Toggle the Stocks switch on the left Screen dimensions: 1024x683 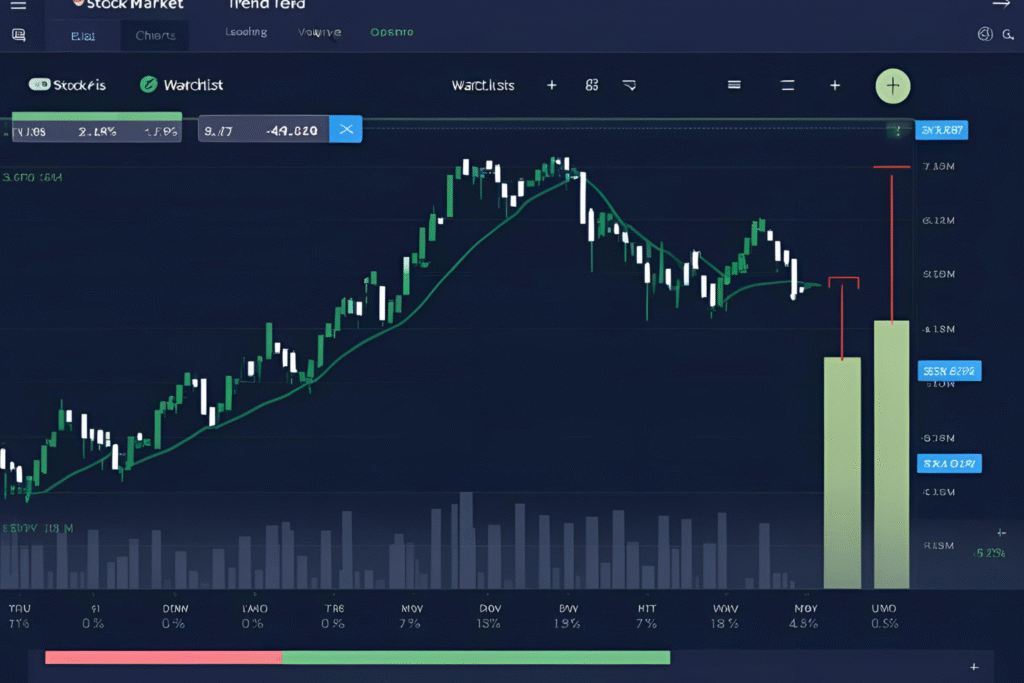38,85
